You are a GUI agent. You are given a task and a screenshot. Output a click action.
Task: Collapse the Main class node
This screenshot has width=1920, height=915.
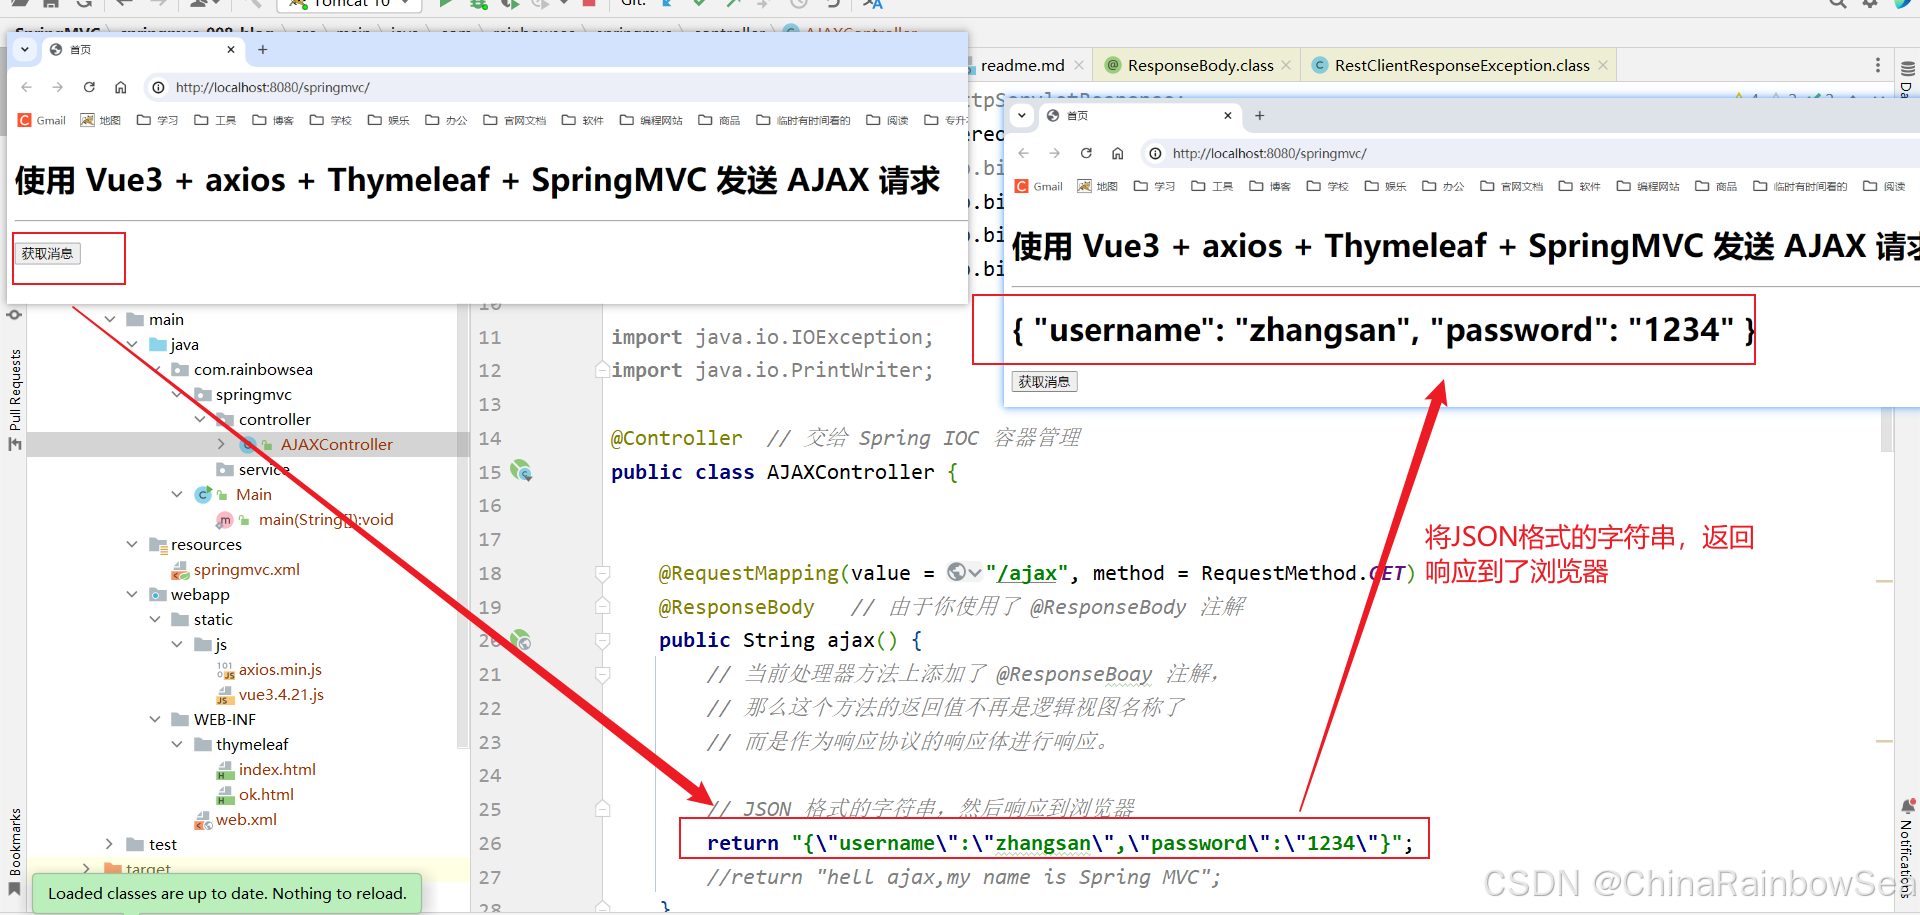(177, 494)
